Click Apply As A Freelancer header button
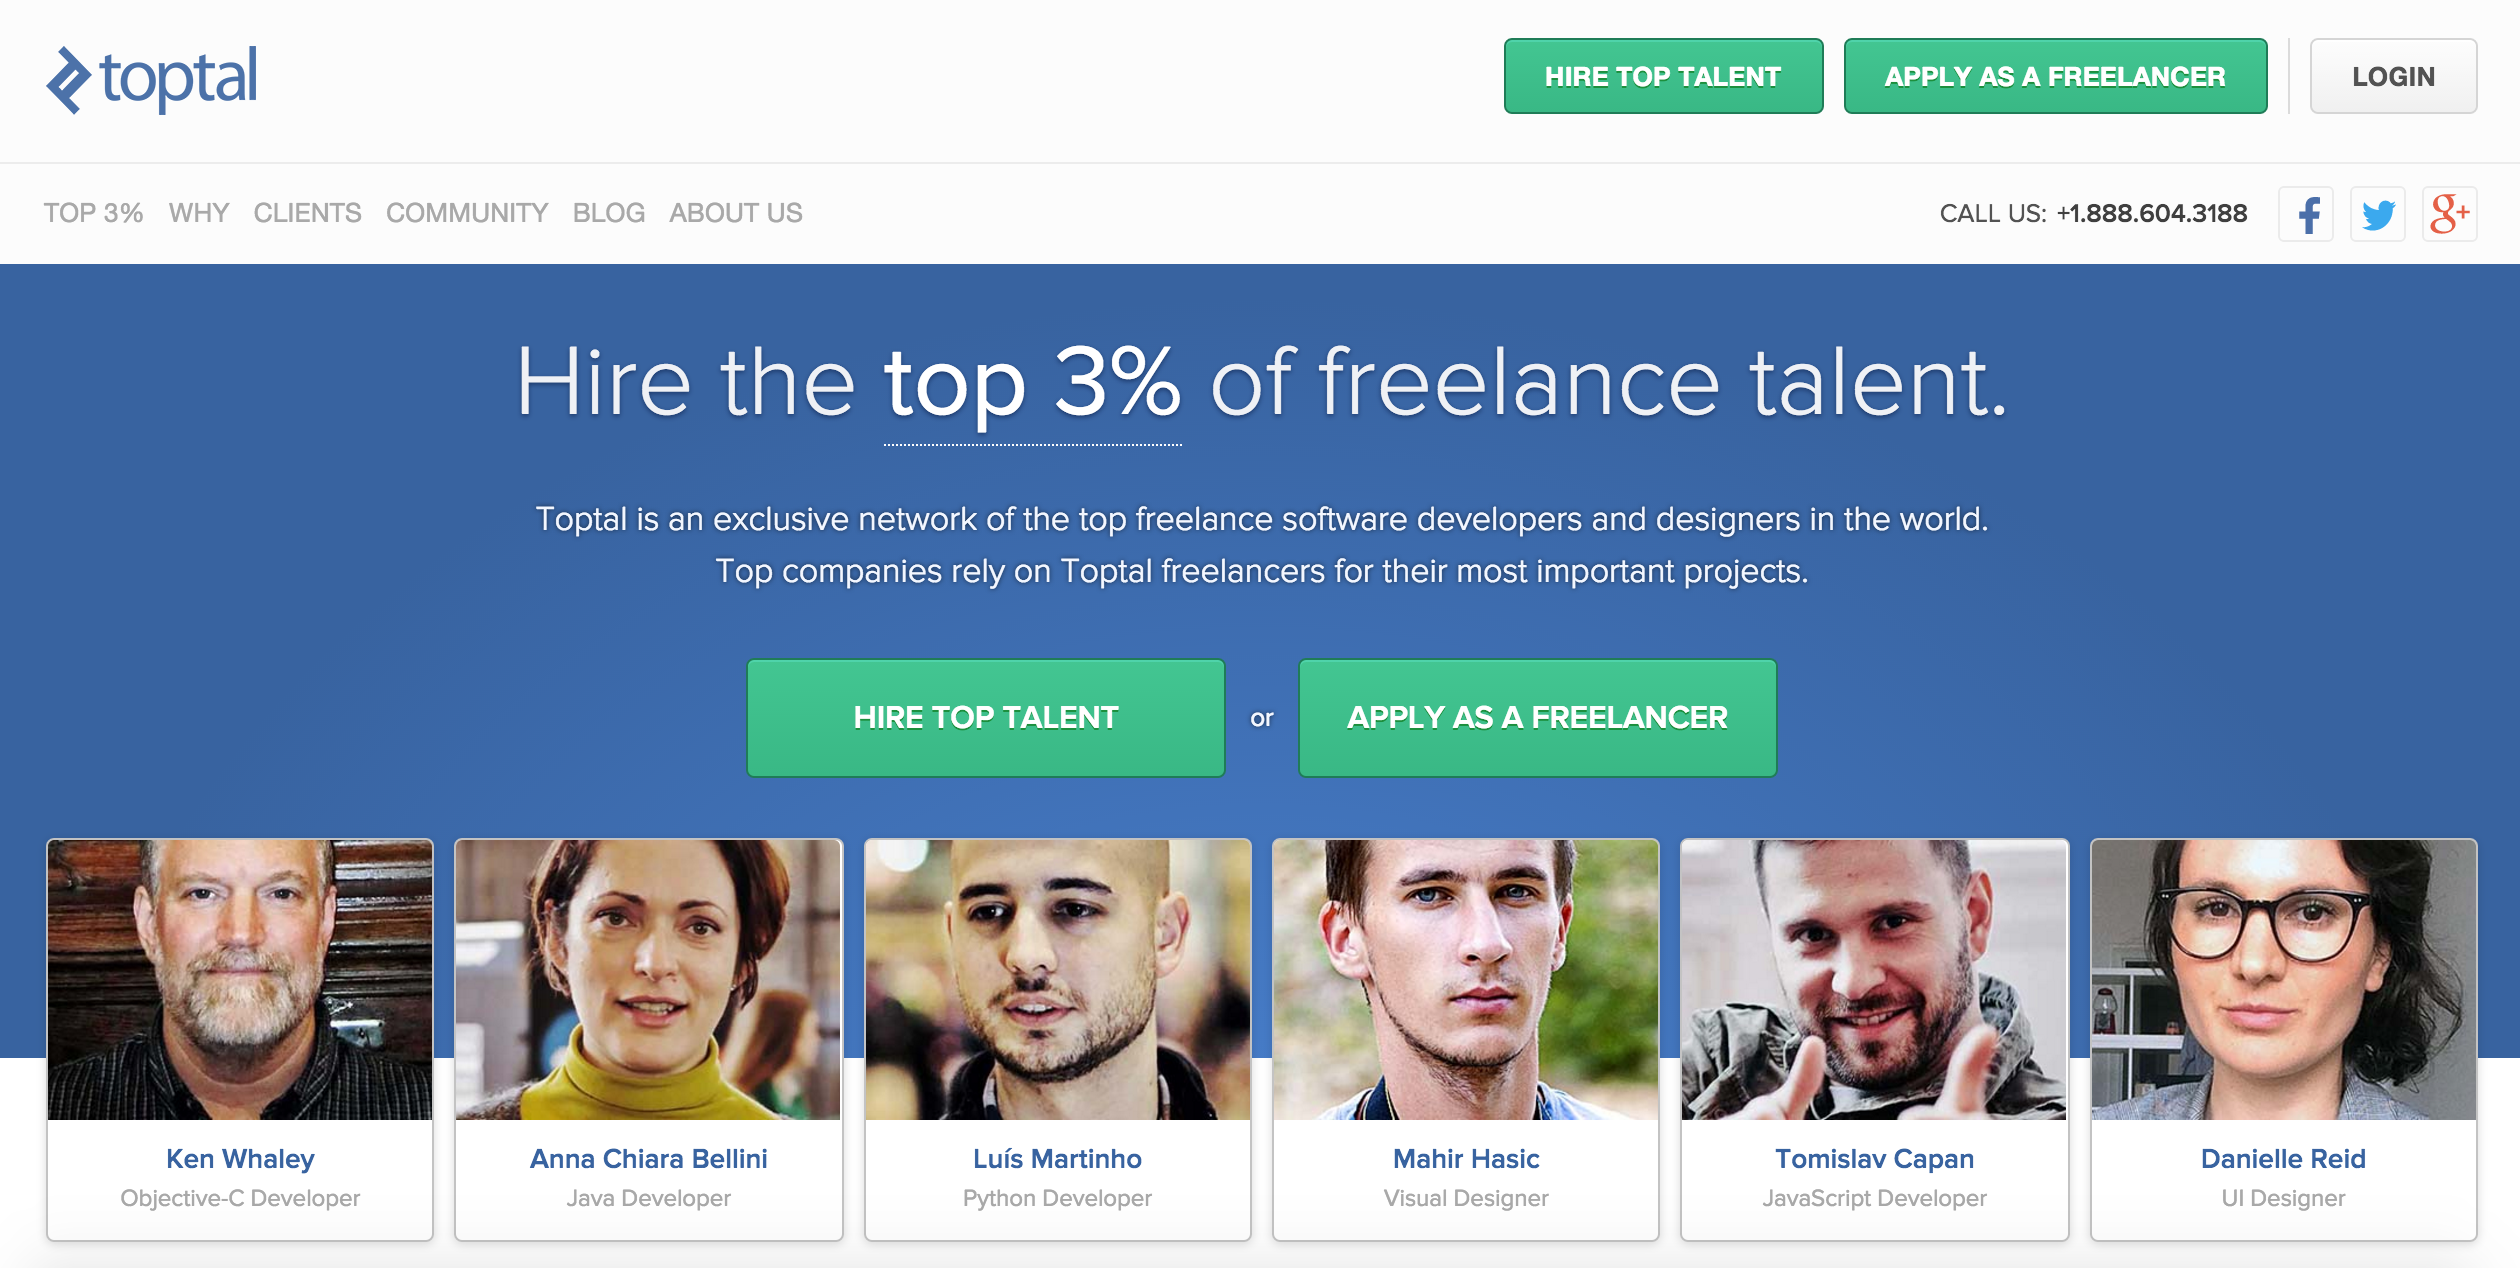 pos(2053,74)
